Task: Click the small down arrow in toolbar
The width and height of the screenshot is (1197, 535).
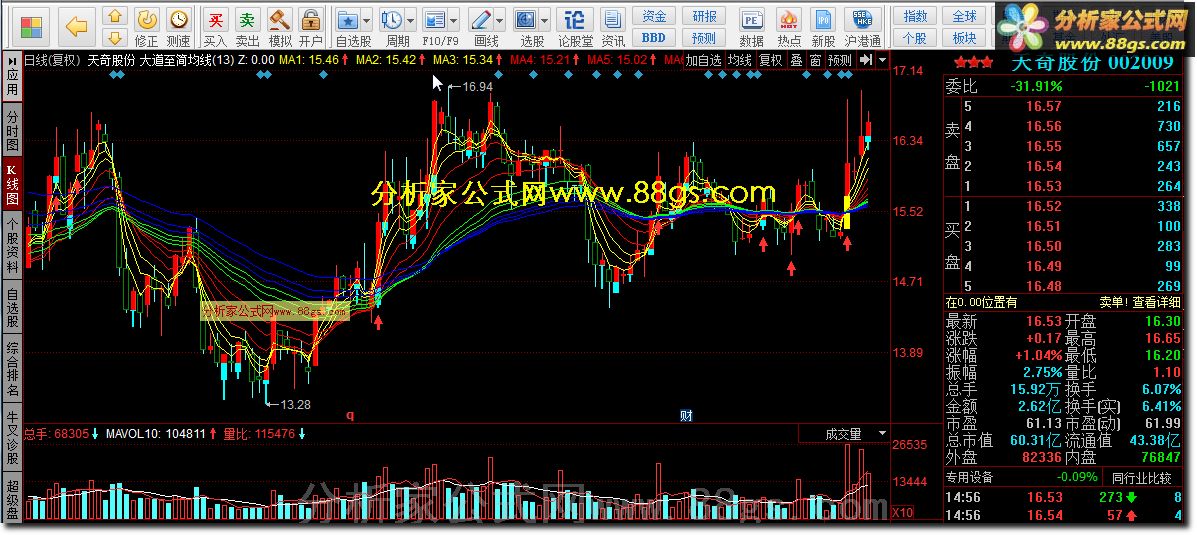Action: [115, 37]
